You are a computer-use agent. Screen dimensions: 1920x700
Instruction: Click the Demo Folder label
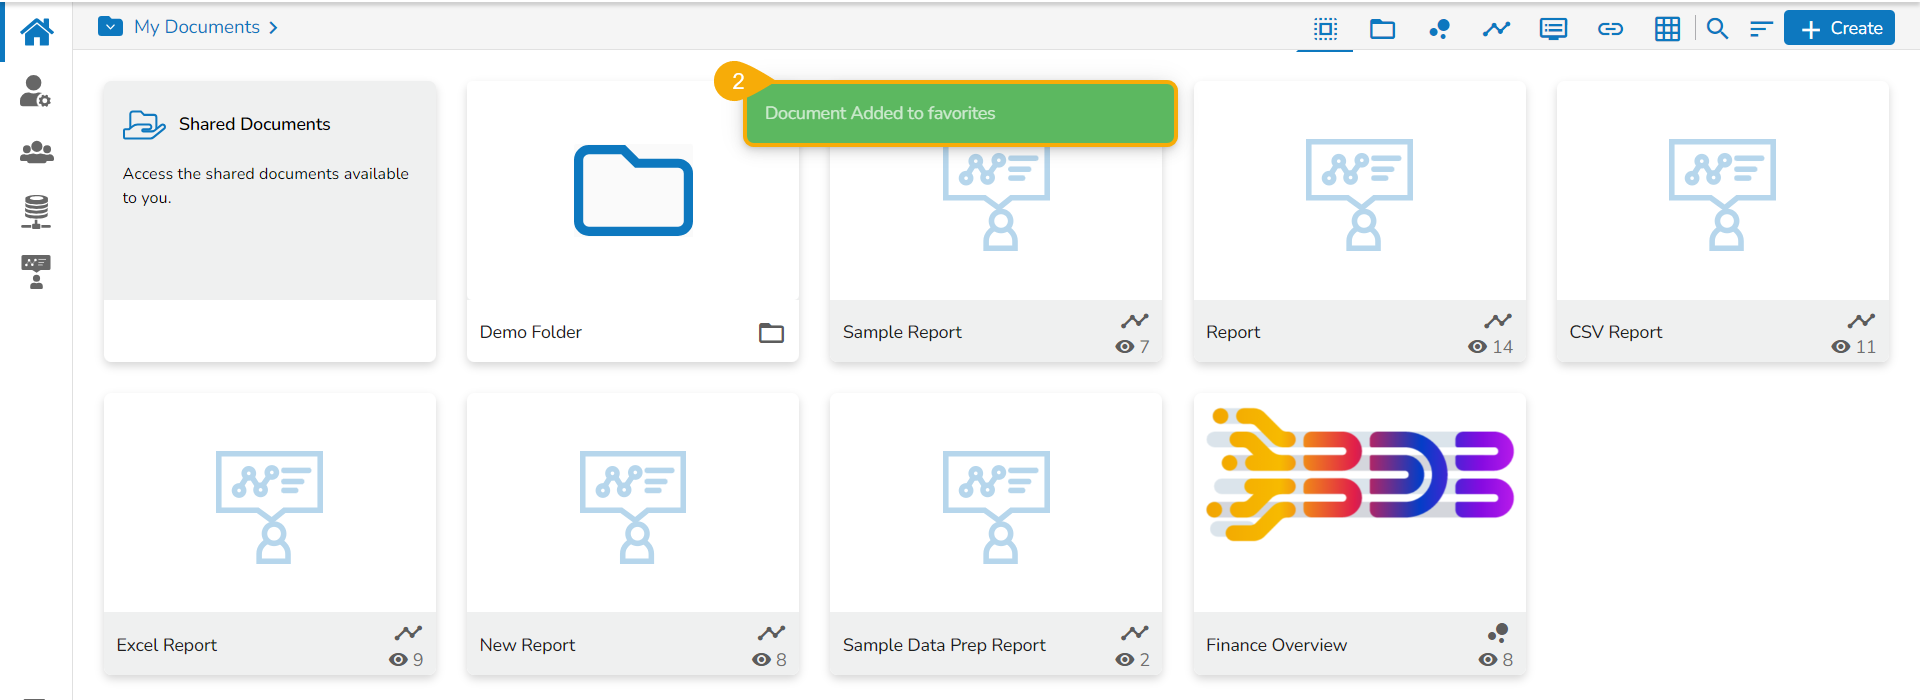coord(530,332)
